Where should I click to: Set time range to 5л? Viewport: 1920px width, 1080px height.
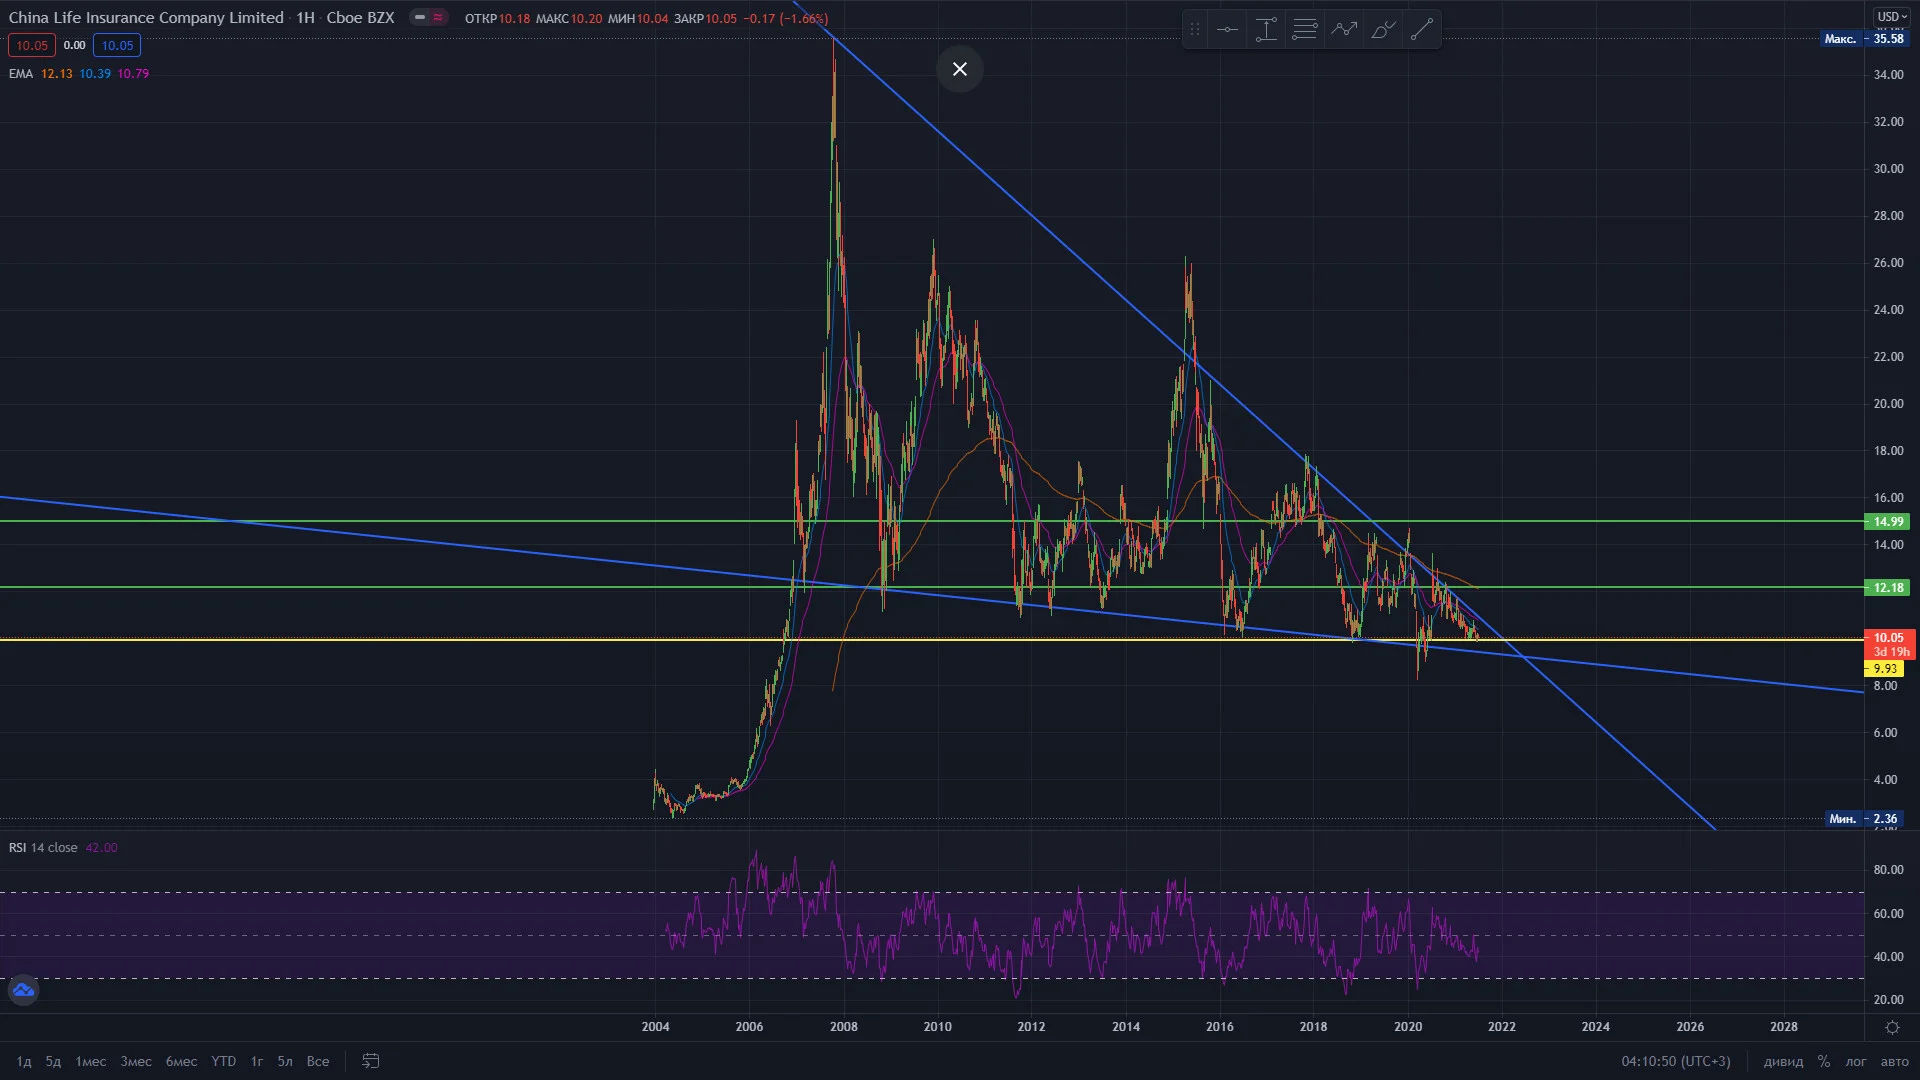285,1061
